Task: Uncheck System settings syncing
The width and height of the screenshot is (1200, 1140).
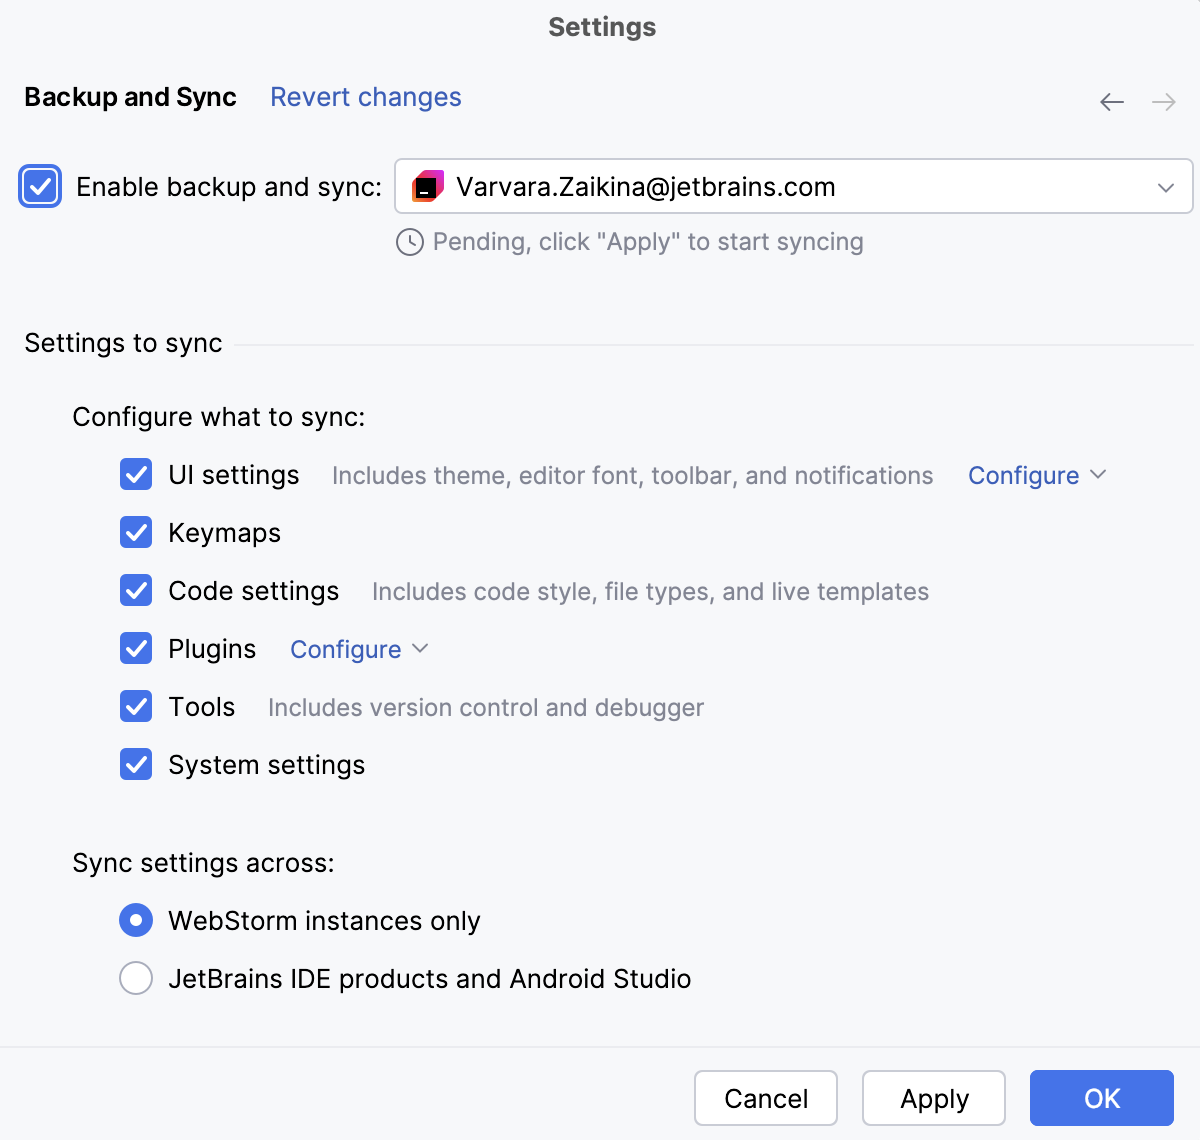Action: click(x=136, y=764)
